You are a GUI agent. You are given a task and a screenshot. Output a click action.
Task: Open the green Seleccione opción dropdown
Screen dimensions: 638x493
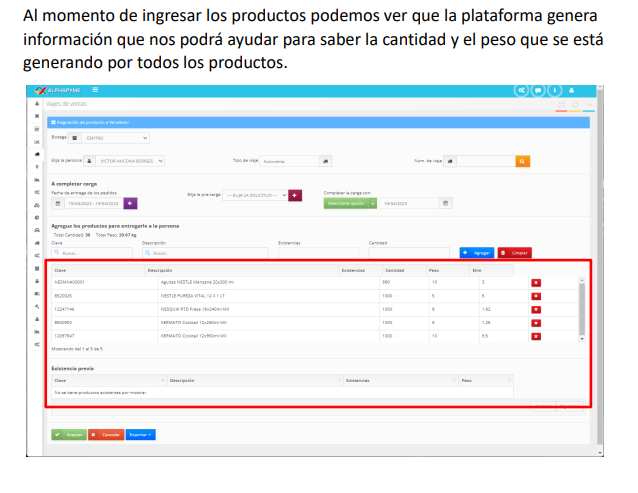point(351,203)
